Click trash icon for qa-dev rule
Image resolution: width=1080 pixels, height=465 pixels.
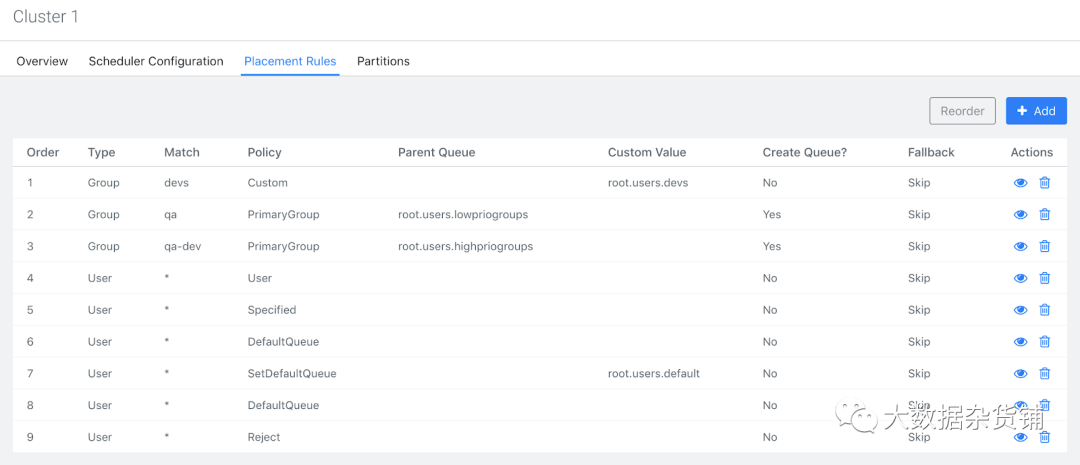(1044, 246)
